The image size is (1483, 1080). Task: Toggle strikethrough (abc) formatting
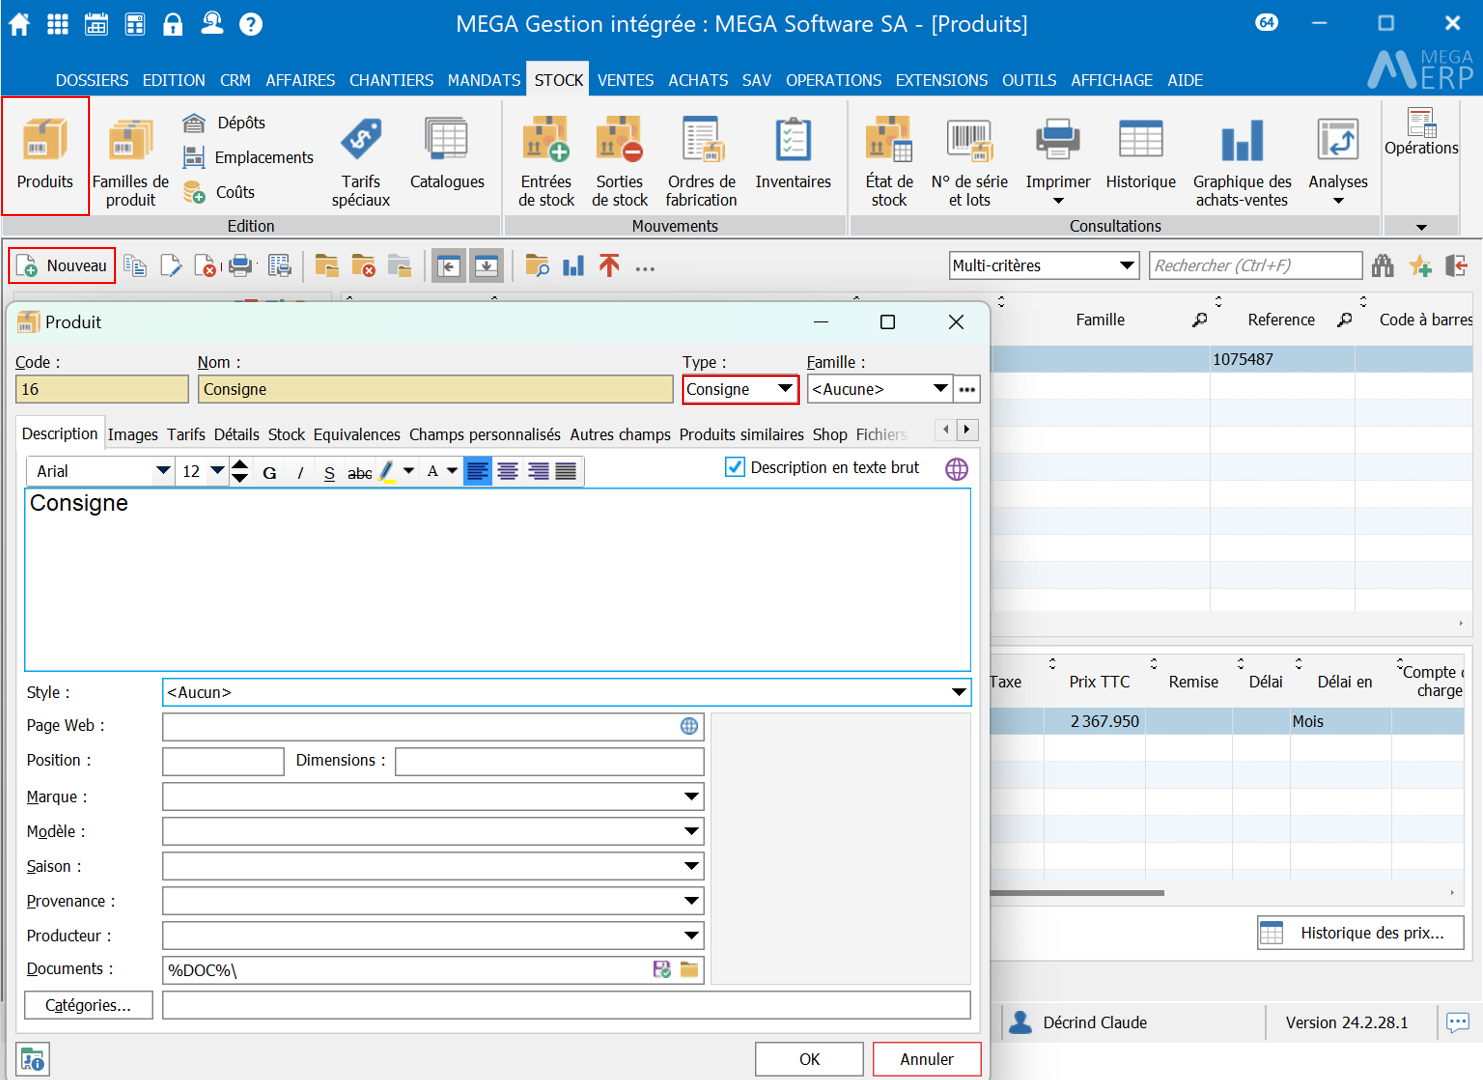[360, 472]
